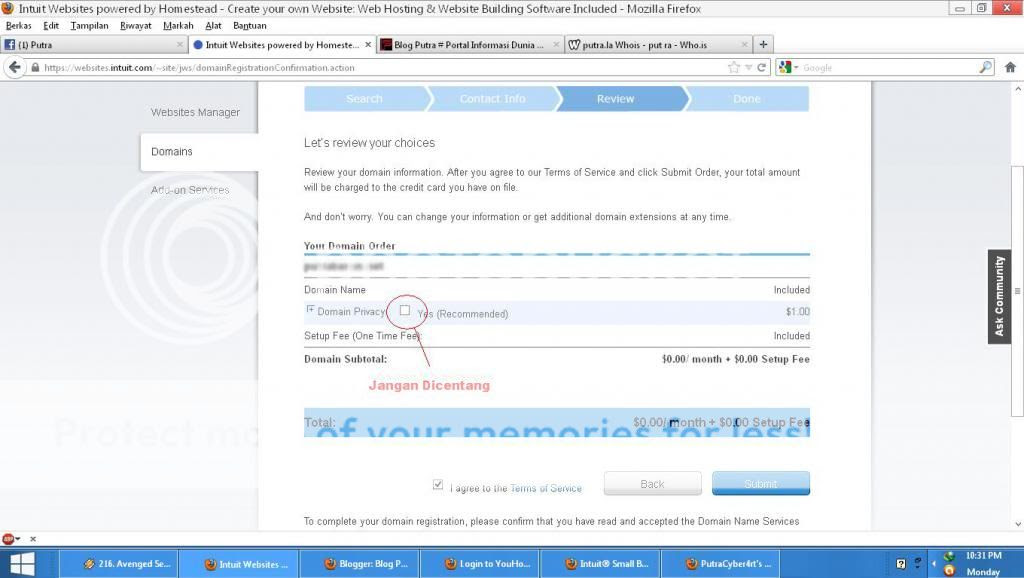This screenshot has width=1024, height=578.
Task: Go to the Contact Info wizard step
Action: click(492, 99)
